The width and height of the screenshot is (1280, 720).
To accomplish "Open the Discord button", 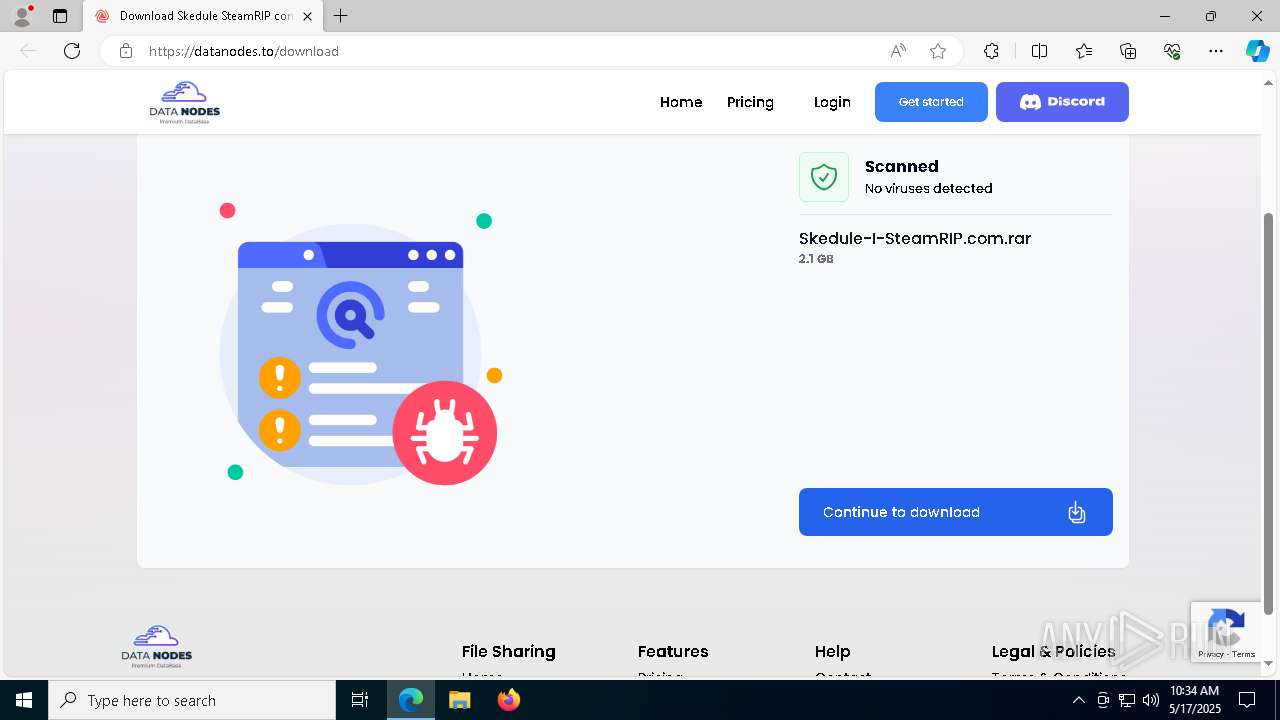I will pyautogui.click(x=1062, y=102).
